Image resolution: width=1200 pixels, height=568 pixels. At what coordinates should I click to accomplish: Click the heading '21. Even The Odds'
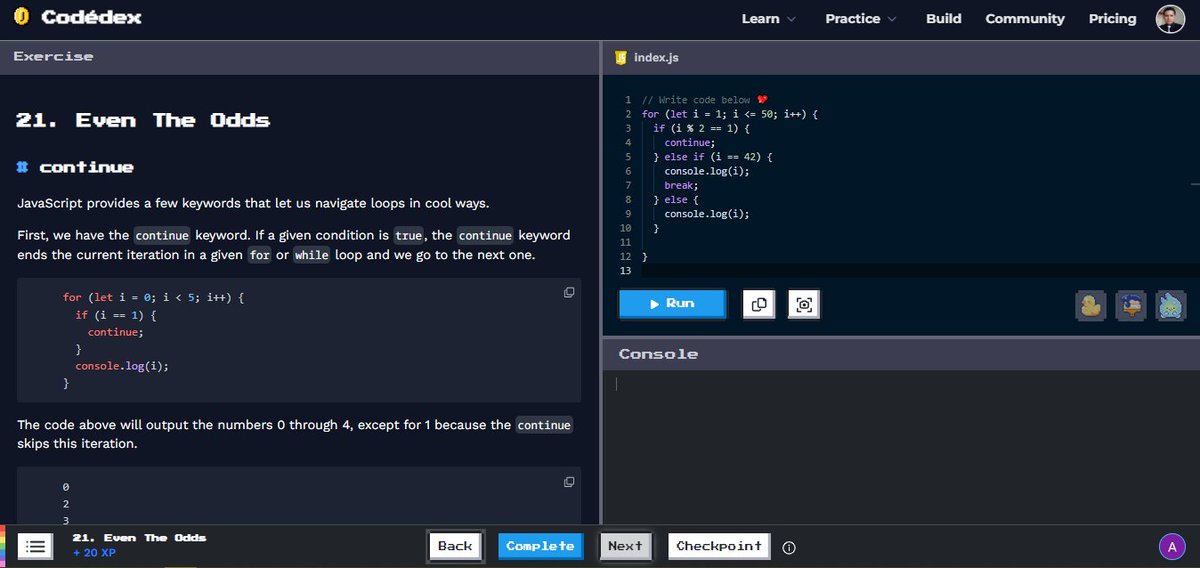(x=143, y=120)
